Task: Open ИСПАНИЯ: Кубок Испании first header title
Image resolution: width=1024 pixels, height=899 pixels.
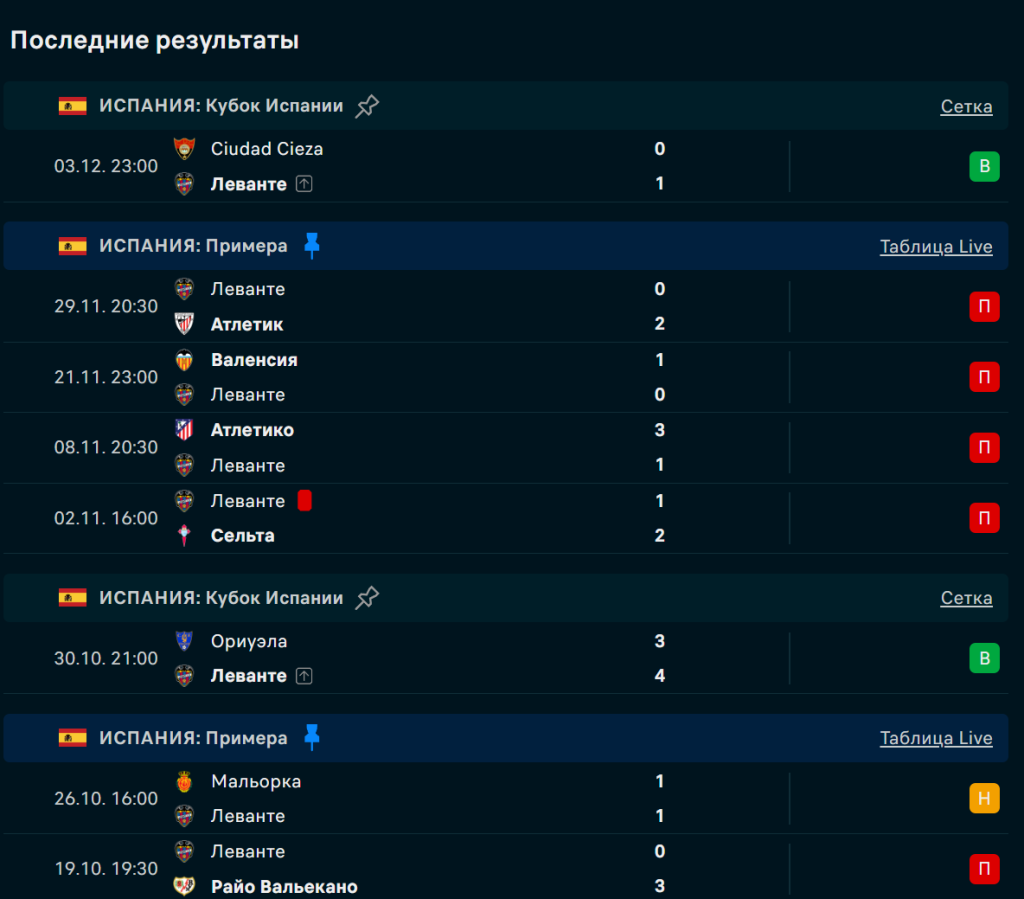Action: tap(221, 106)
